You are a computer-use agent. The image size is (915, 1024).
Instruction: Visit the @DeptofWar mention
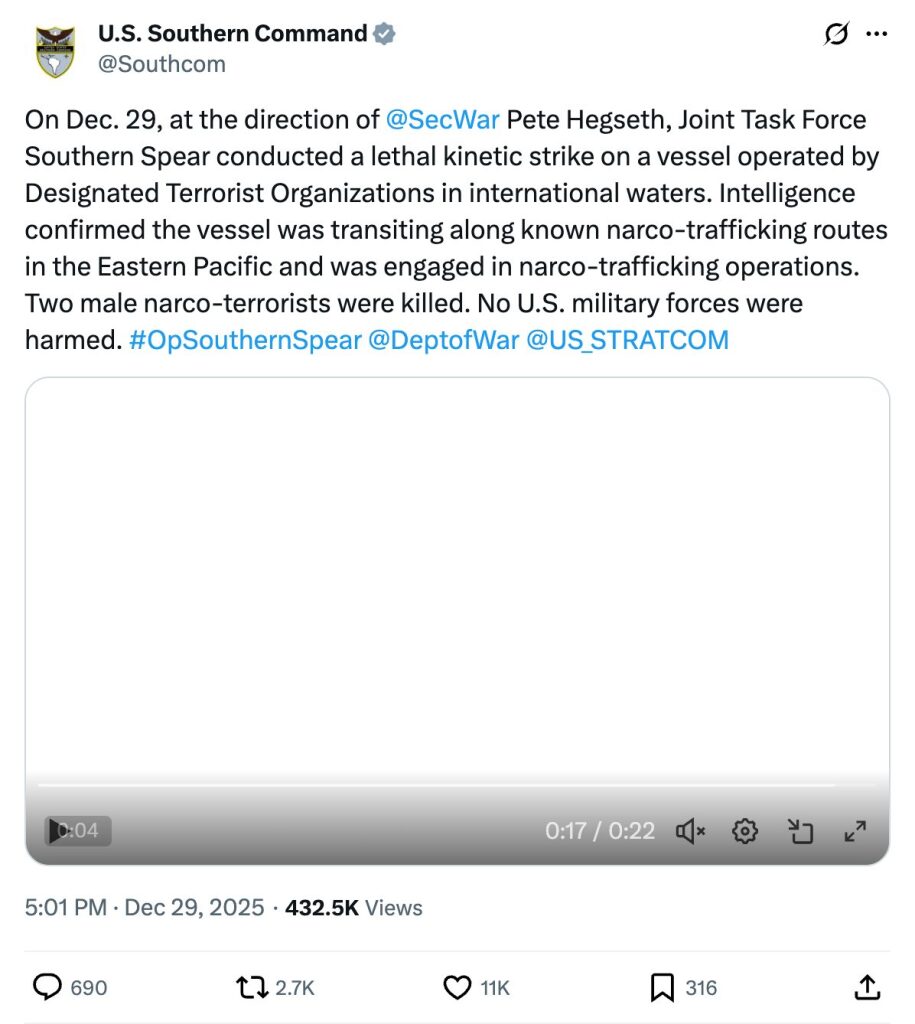(x=443, y=340)
